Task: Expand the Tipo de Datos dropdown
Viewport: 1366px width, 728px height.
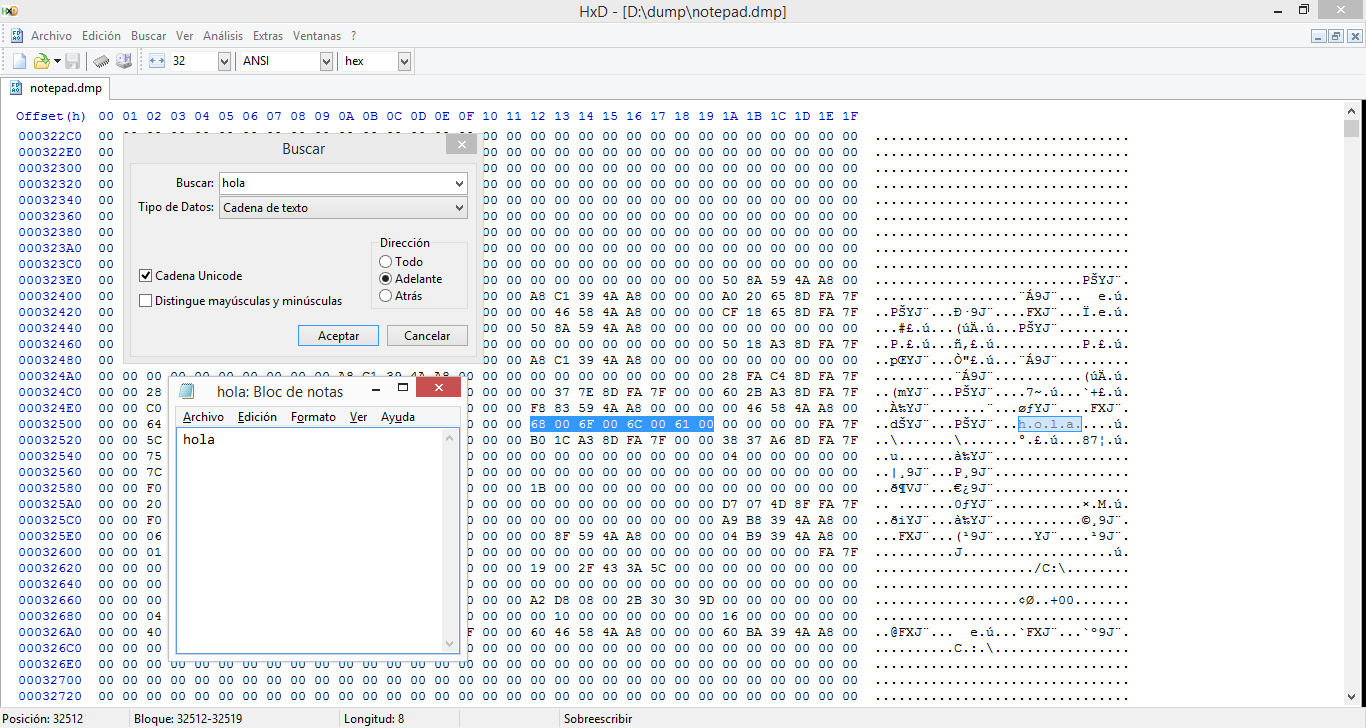Action: click(459, 208)
